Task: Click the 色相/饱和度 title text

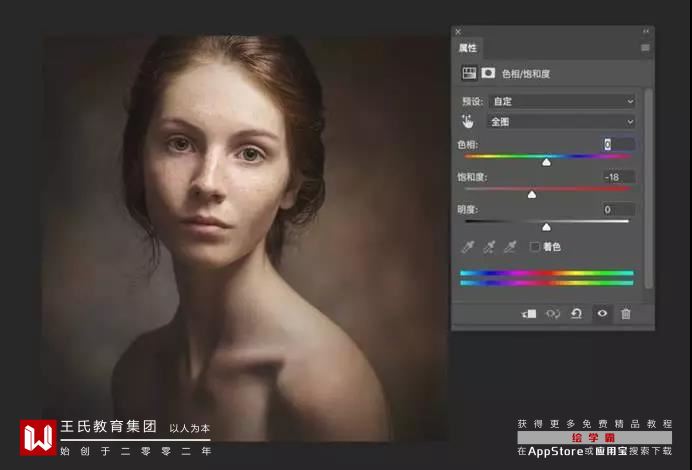Action: pos(526,74)
